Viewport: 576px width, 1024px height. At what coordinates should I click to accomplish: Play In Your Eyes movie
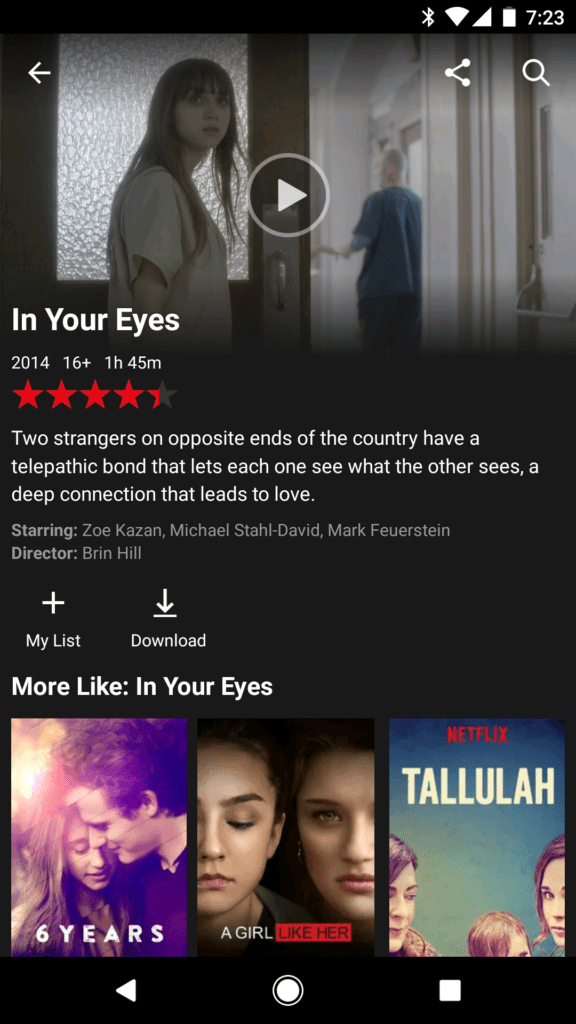pyautogui.click(x=288, y=195)
